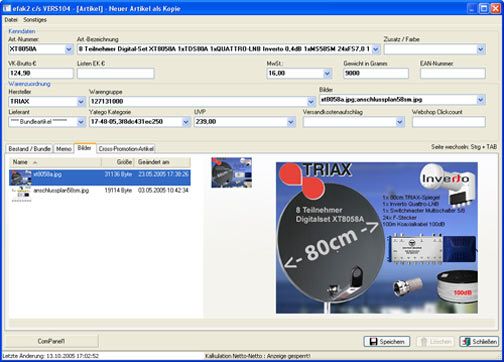Image resolution: width=504 pixels, height=362 pixels.
Task: Click the VK-Brutto € price field
Action: 41,73
